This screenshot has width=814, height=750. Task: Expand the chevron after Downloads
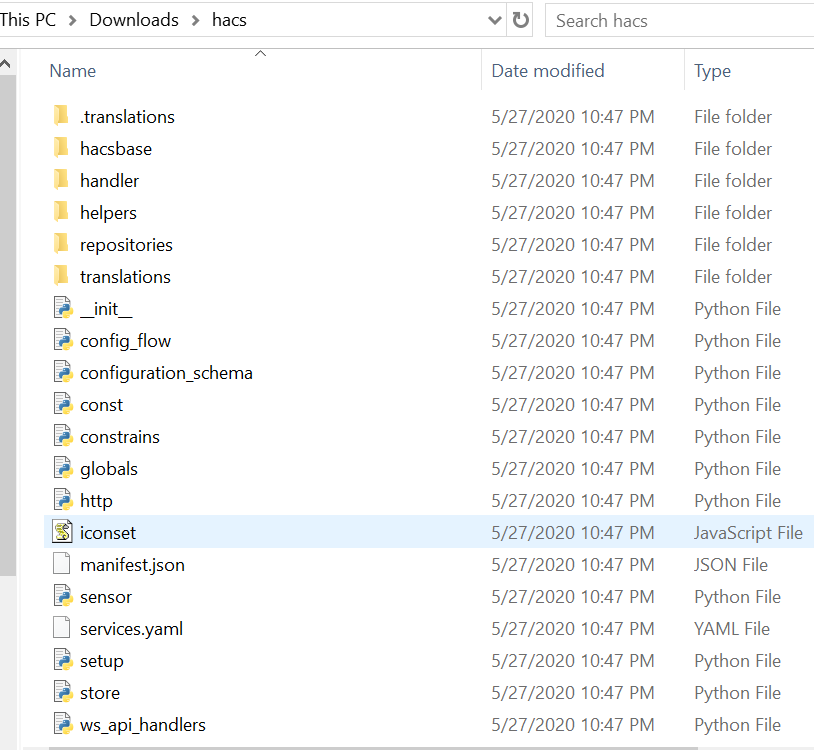pos(195,20)
